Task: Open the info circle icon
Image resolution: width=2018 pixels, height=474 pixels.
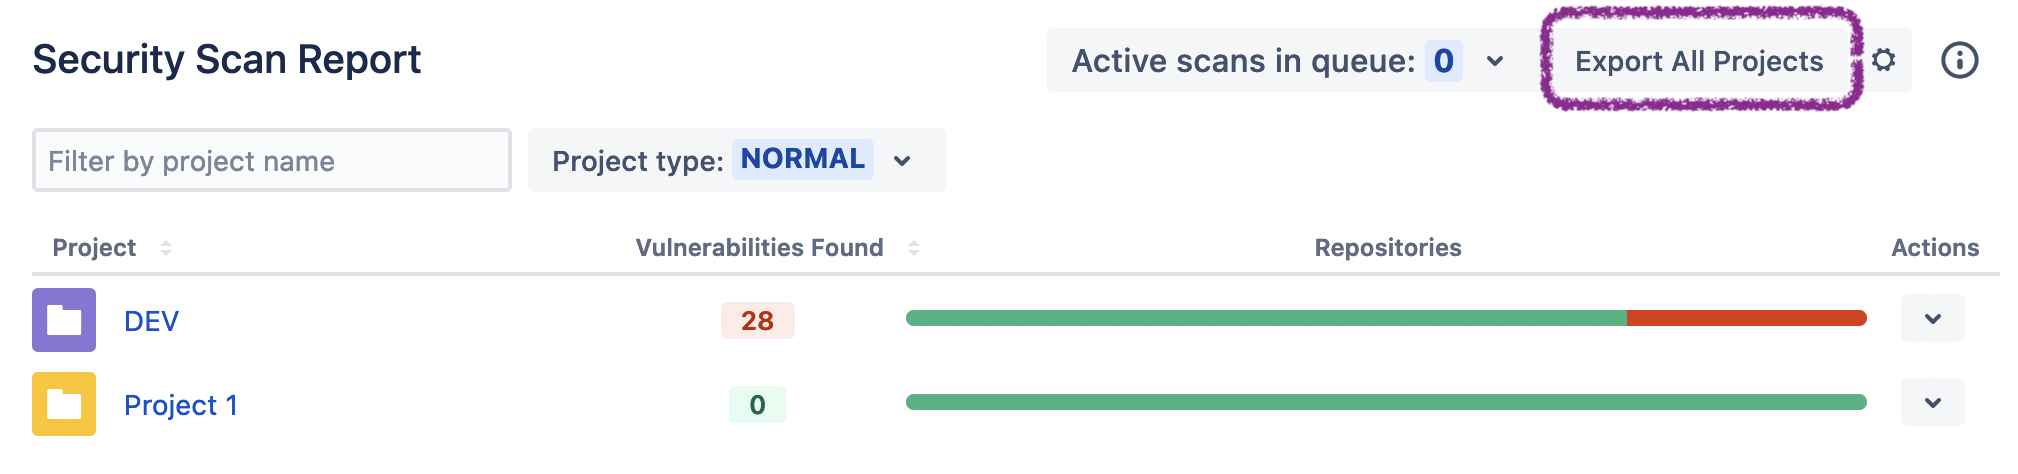Action: click(1959, 61)
